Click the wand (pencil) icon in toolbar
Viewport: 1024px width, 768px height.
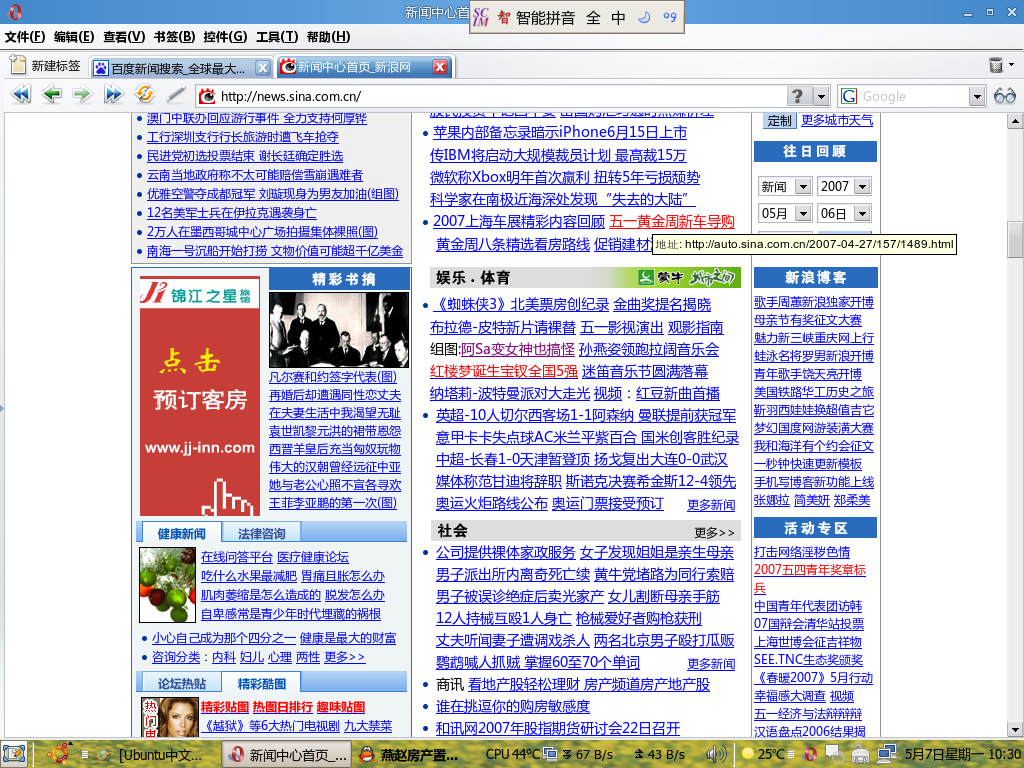coord(175,95)
